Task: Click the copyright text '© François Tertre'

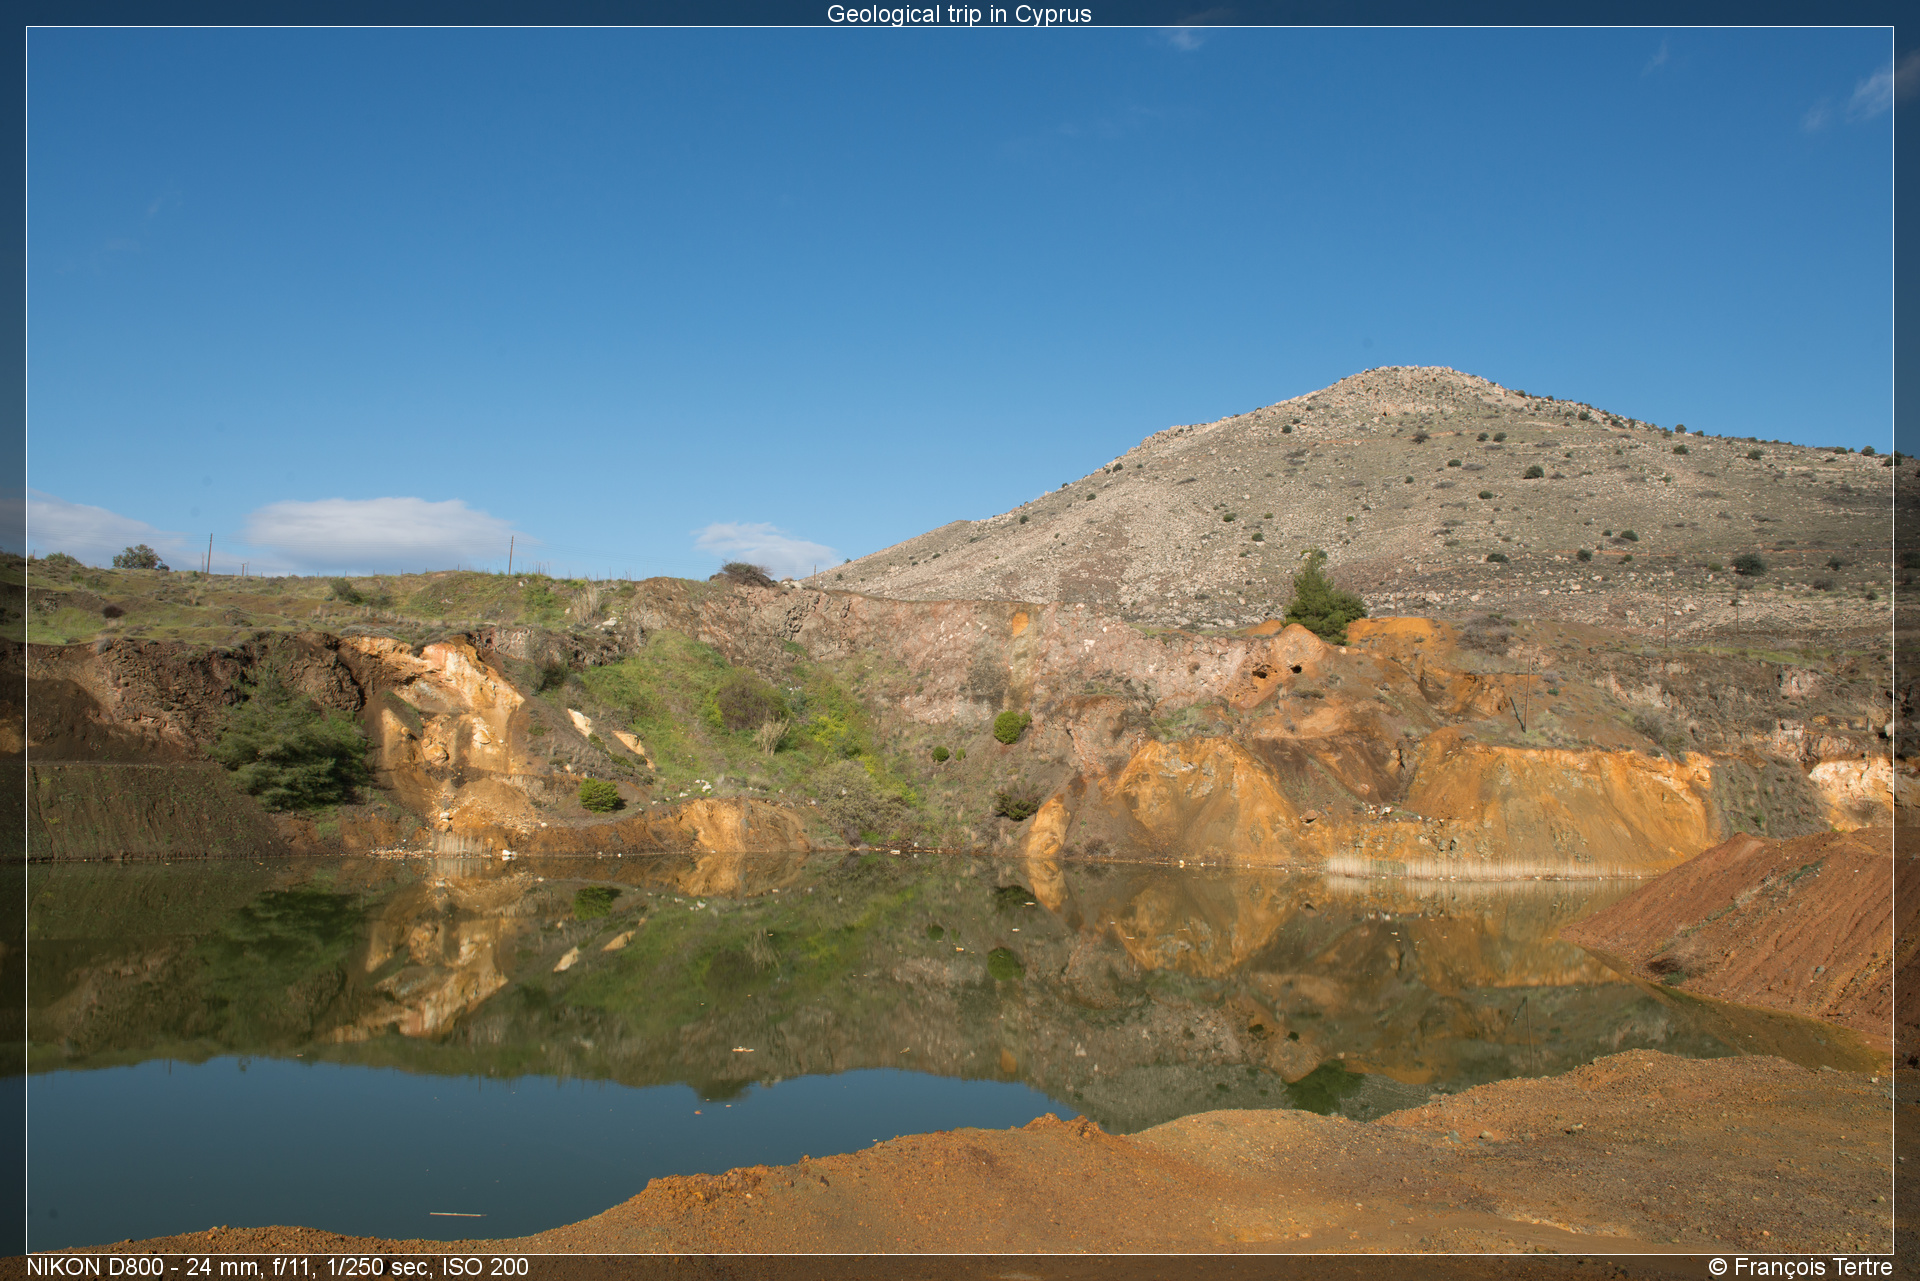Action: coord(1800,1267)
